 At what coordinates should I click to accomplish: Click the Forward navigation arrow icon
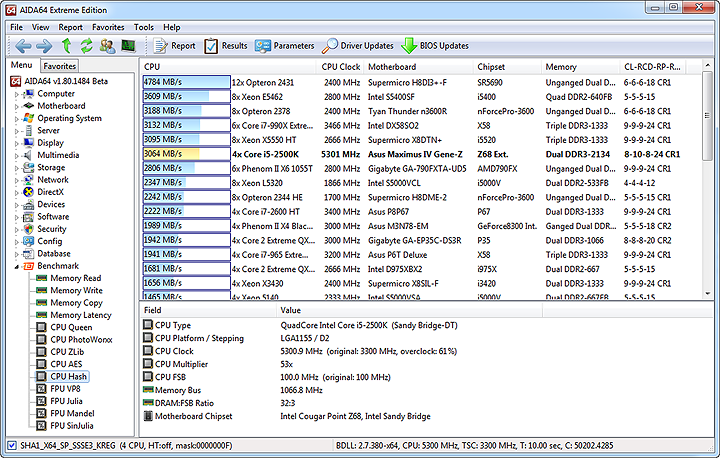pyautogui.click(x=44, y=46)
